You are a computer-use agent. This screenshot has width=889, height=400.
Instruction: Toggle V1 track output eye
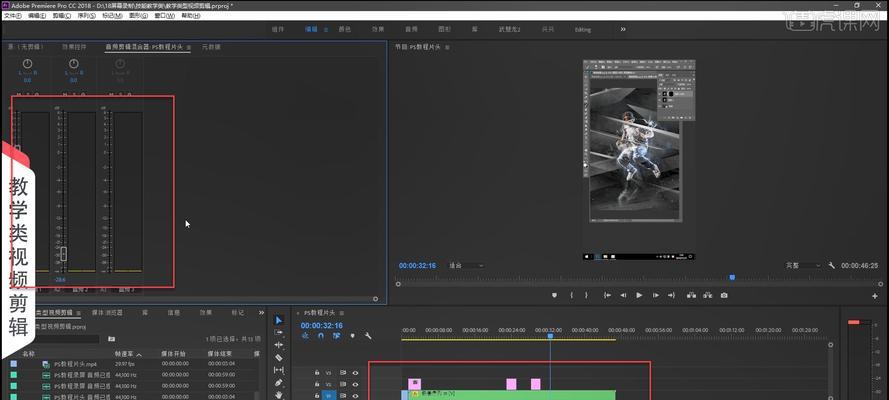point(355,395)
